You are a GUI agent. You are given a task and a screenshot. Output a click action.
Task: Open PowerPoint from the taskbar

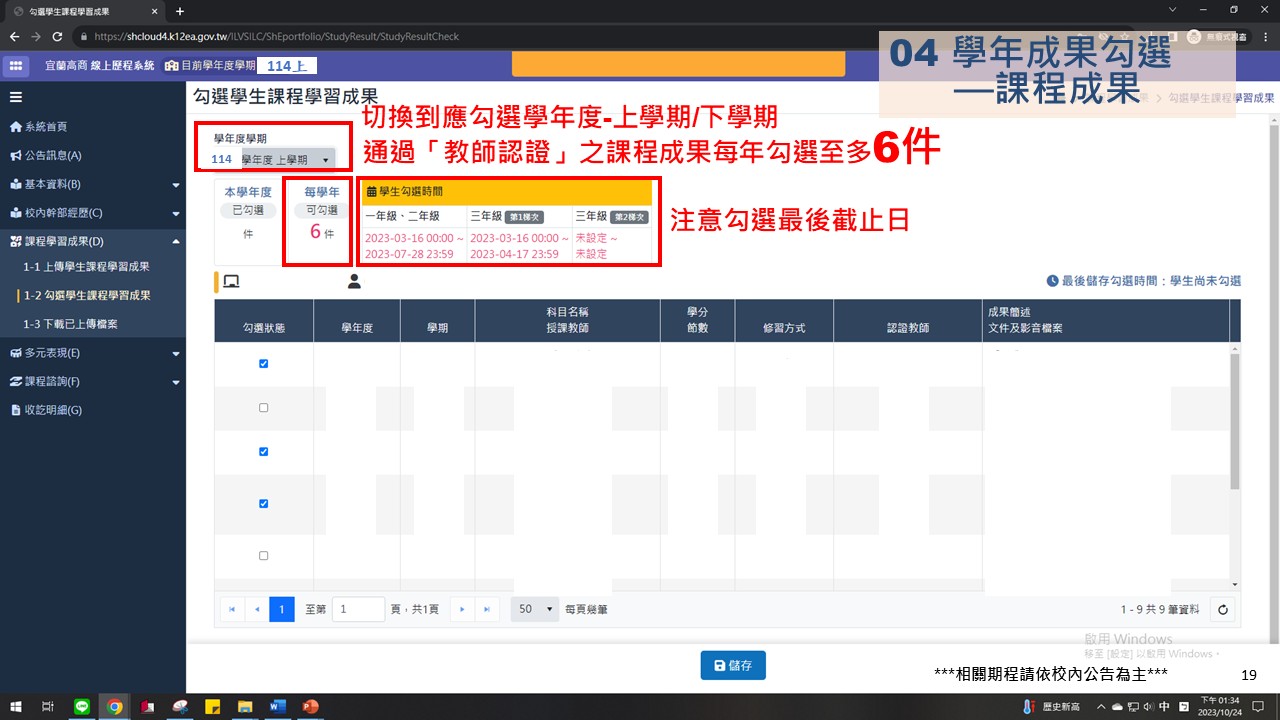309,706
